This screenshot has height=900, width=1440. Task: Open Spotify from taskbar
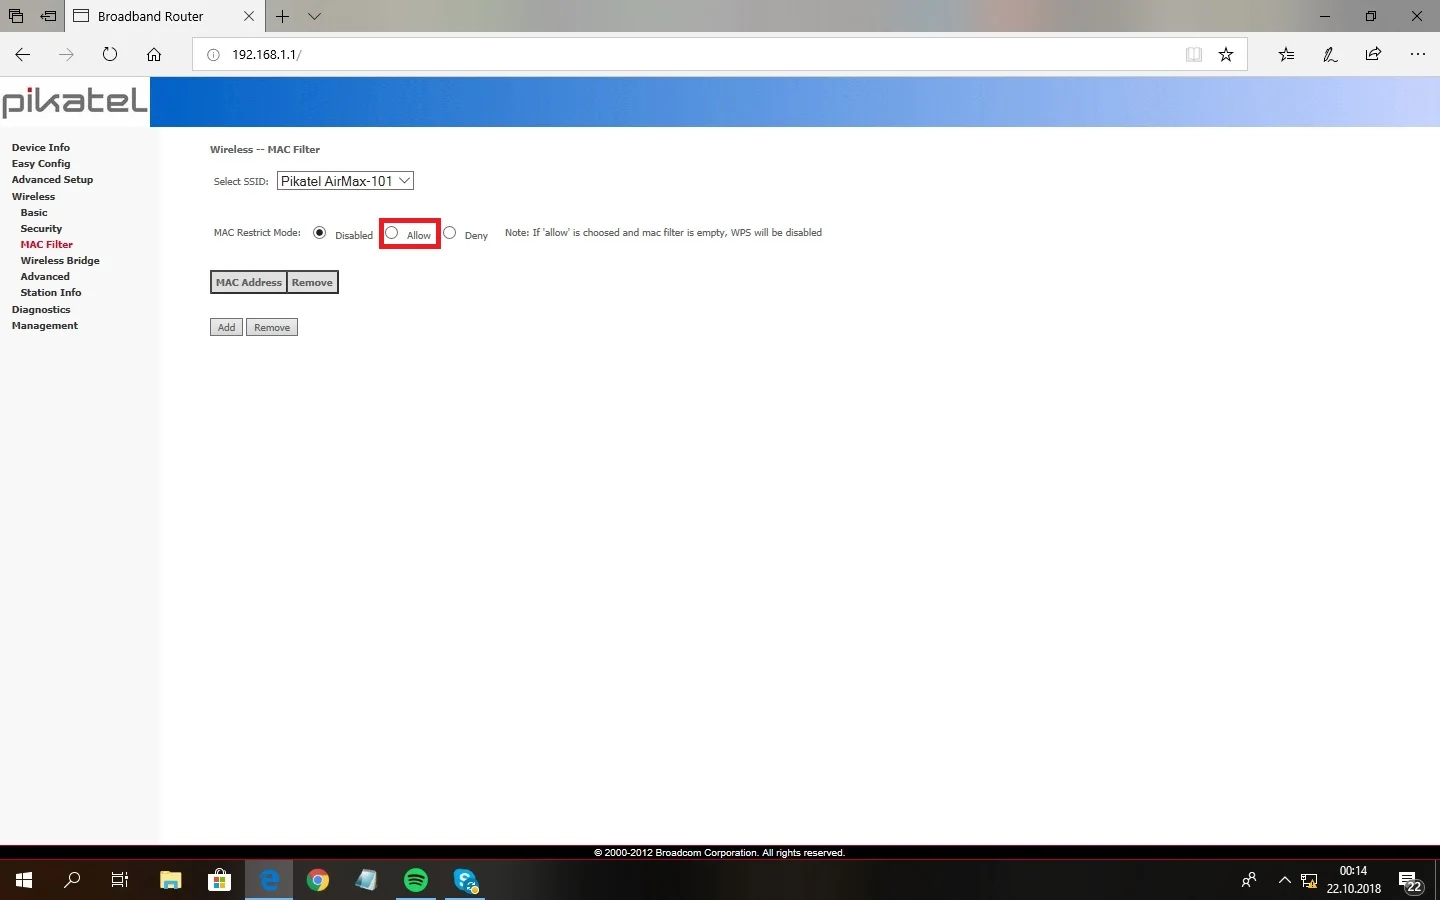point(416,880)
